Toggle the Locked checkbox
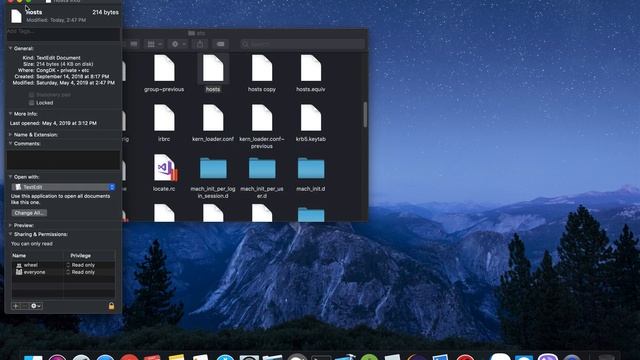The width and height of the screenshot is (640, 360). coord(31,103)
